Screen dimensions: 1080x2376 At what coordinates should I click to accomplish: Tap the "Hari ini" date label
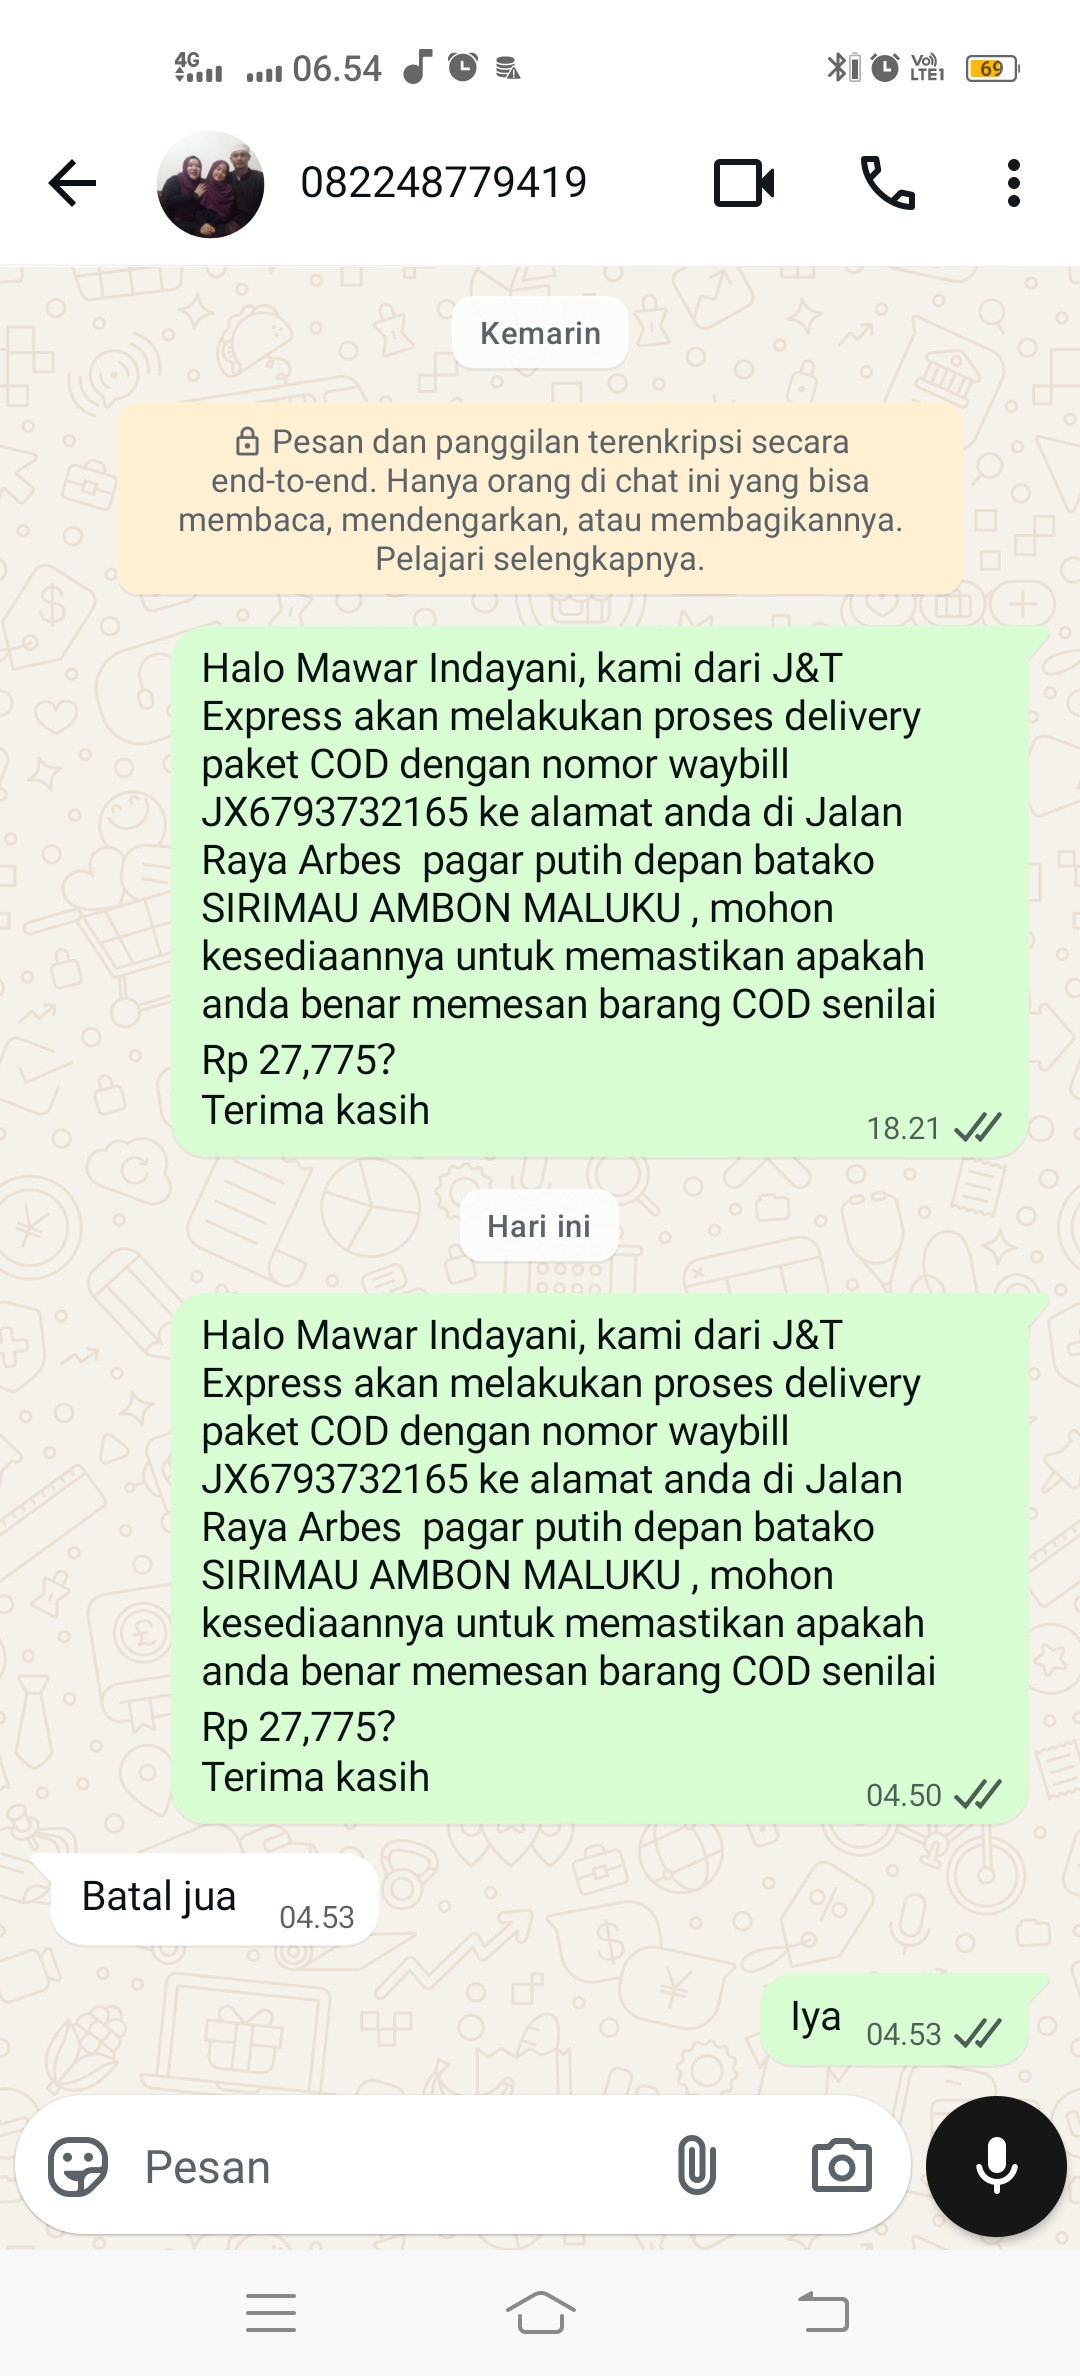point(539,1226)
